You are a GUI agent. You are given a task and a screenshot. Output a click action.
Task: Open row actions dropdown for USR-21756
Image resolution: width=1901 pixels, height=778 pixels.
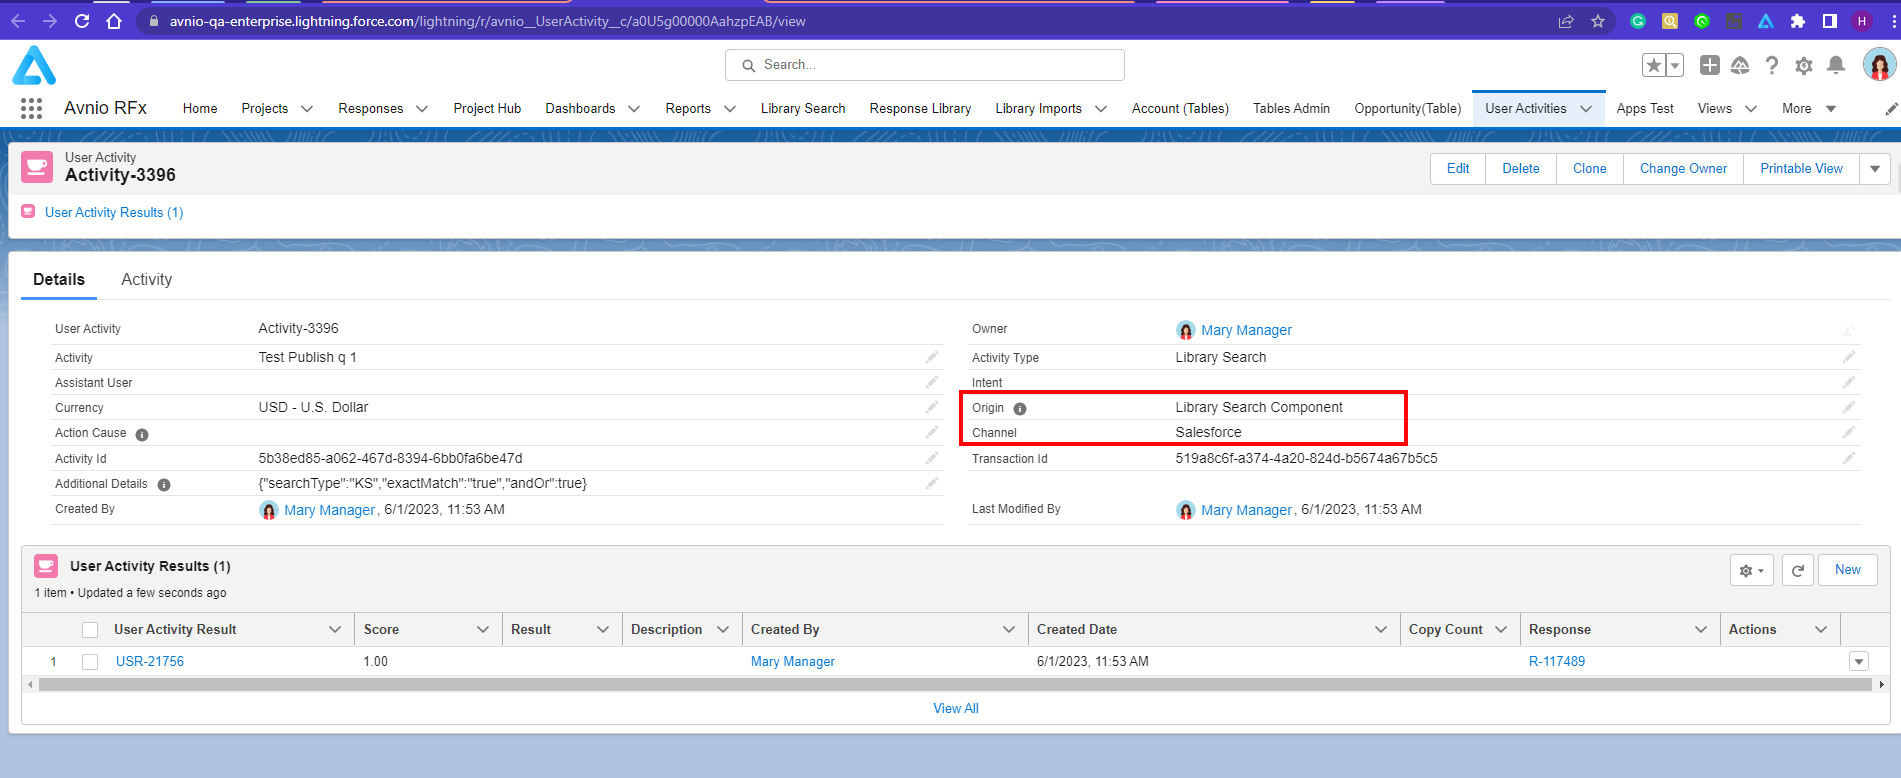coord(1858,661)
